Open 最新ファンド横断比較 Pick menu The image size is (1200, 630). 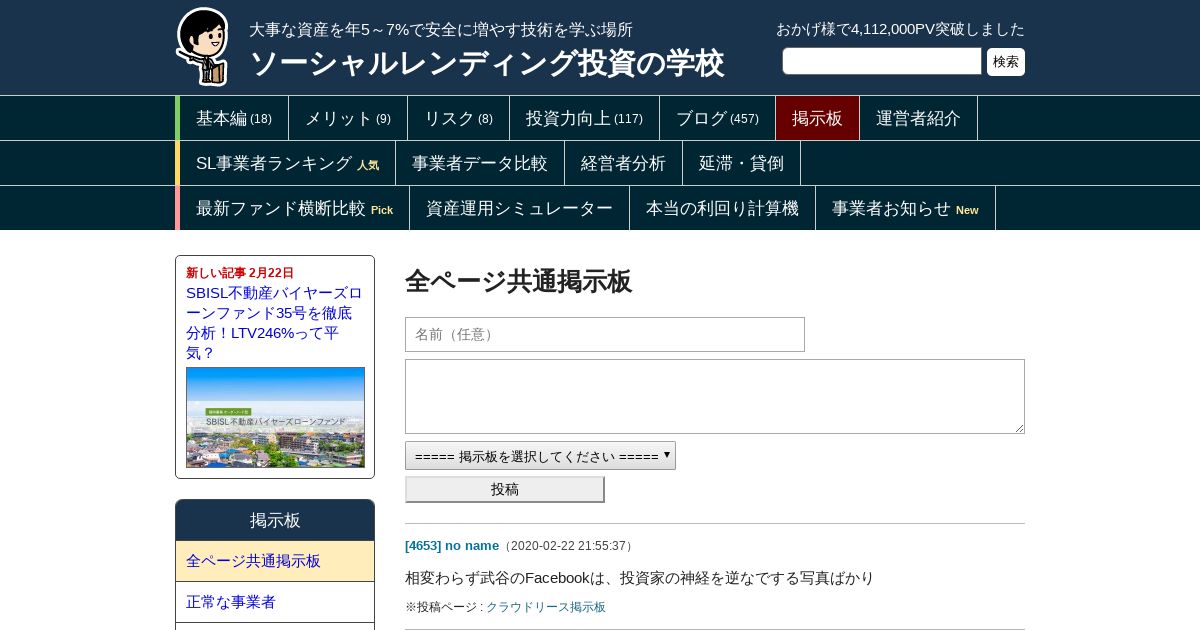(x=294, y=208)
